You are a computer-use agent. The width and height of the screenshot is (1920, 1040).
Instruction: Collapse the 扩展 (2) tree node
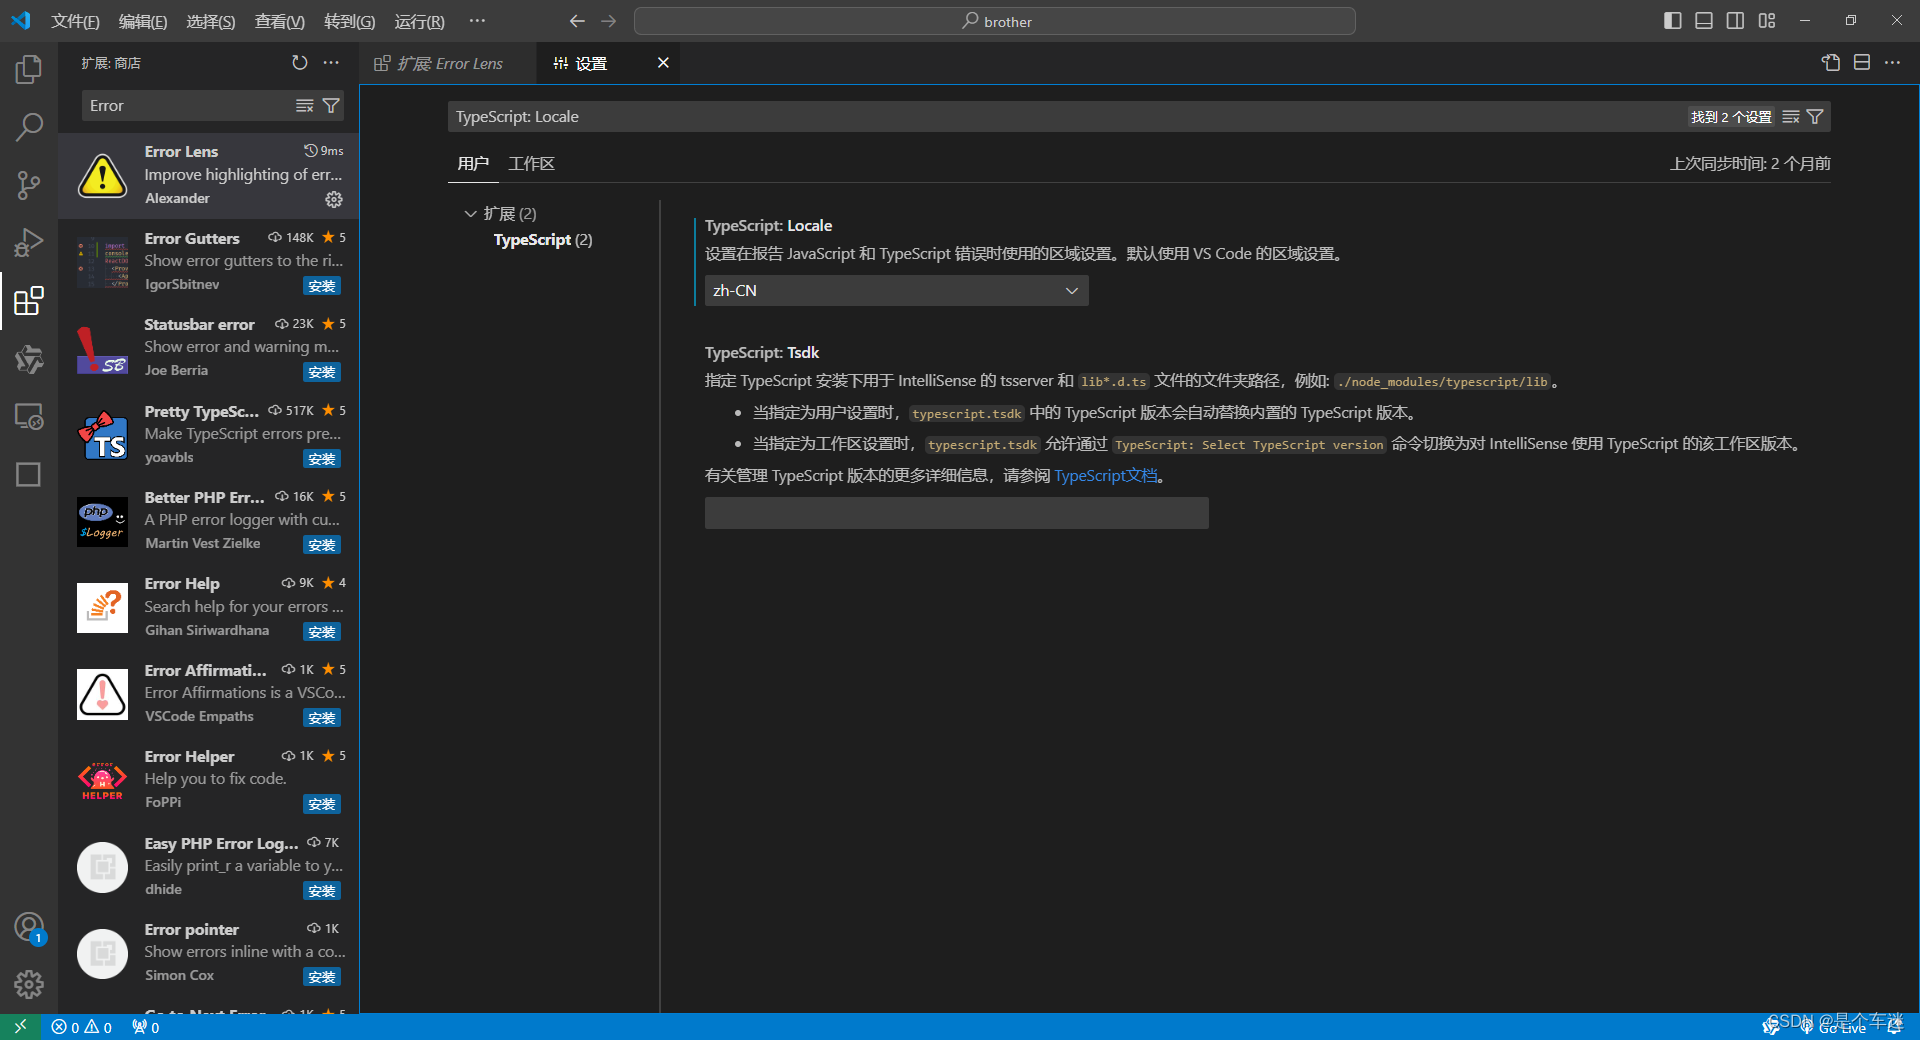(x=470, y=214)
